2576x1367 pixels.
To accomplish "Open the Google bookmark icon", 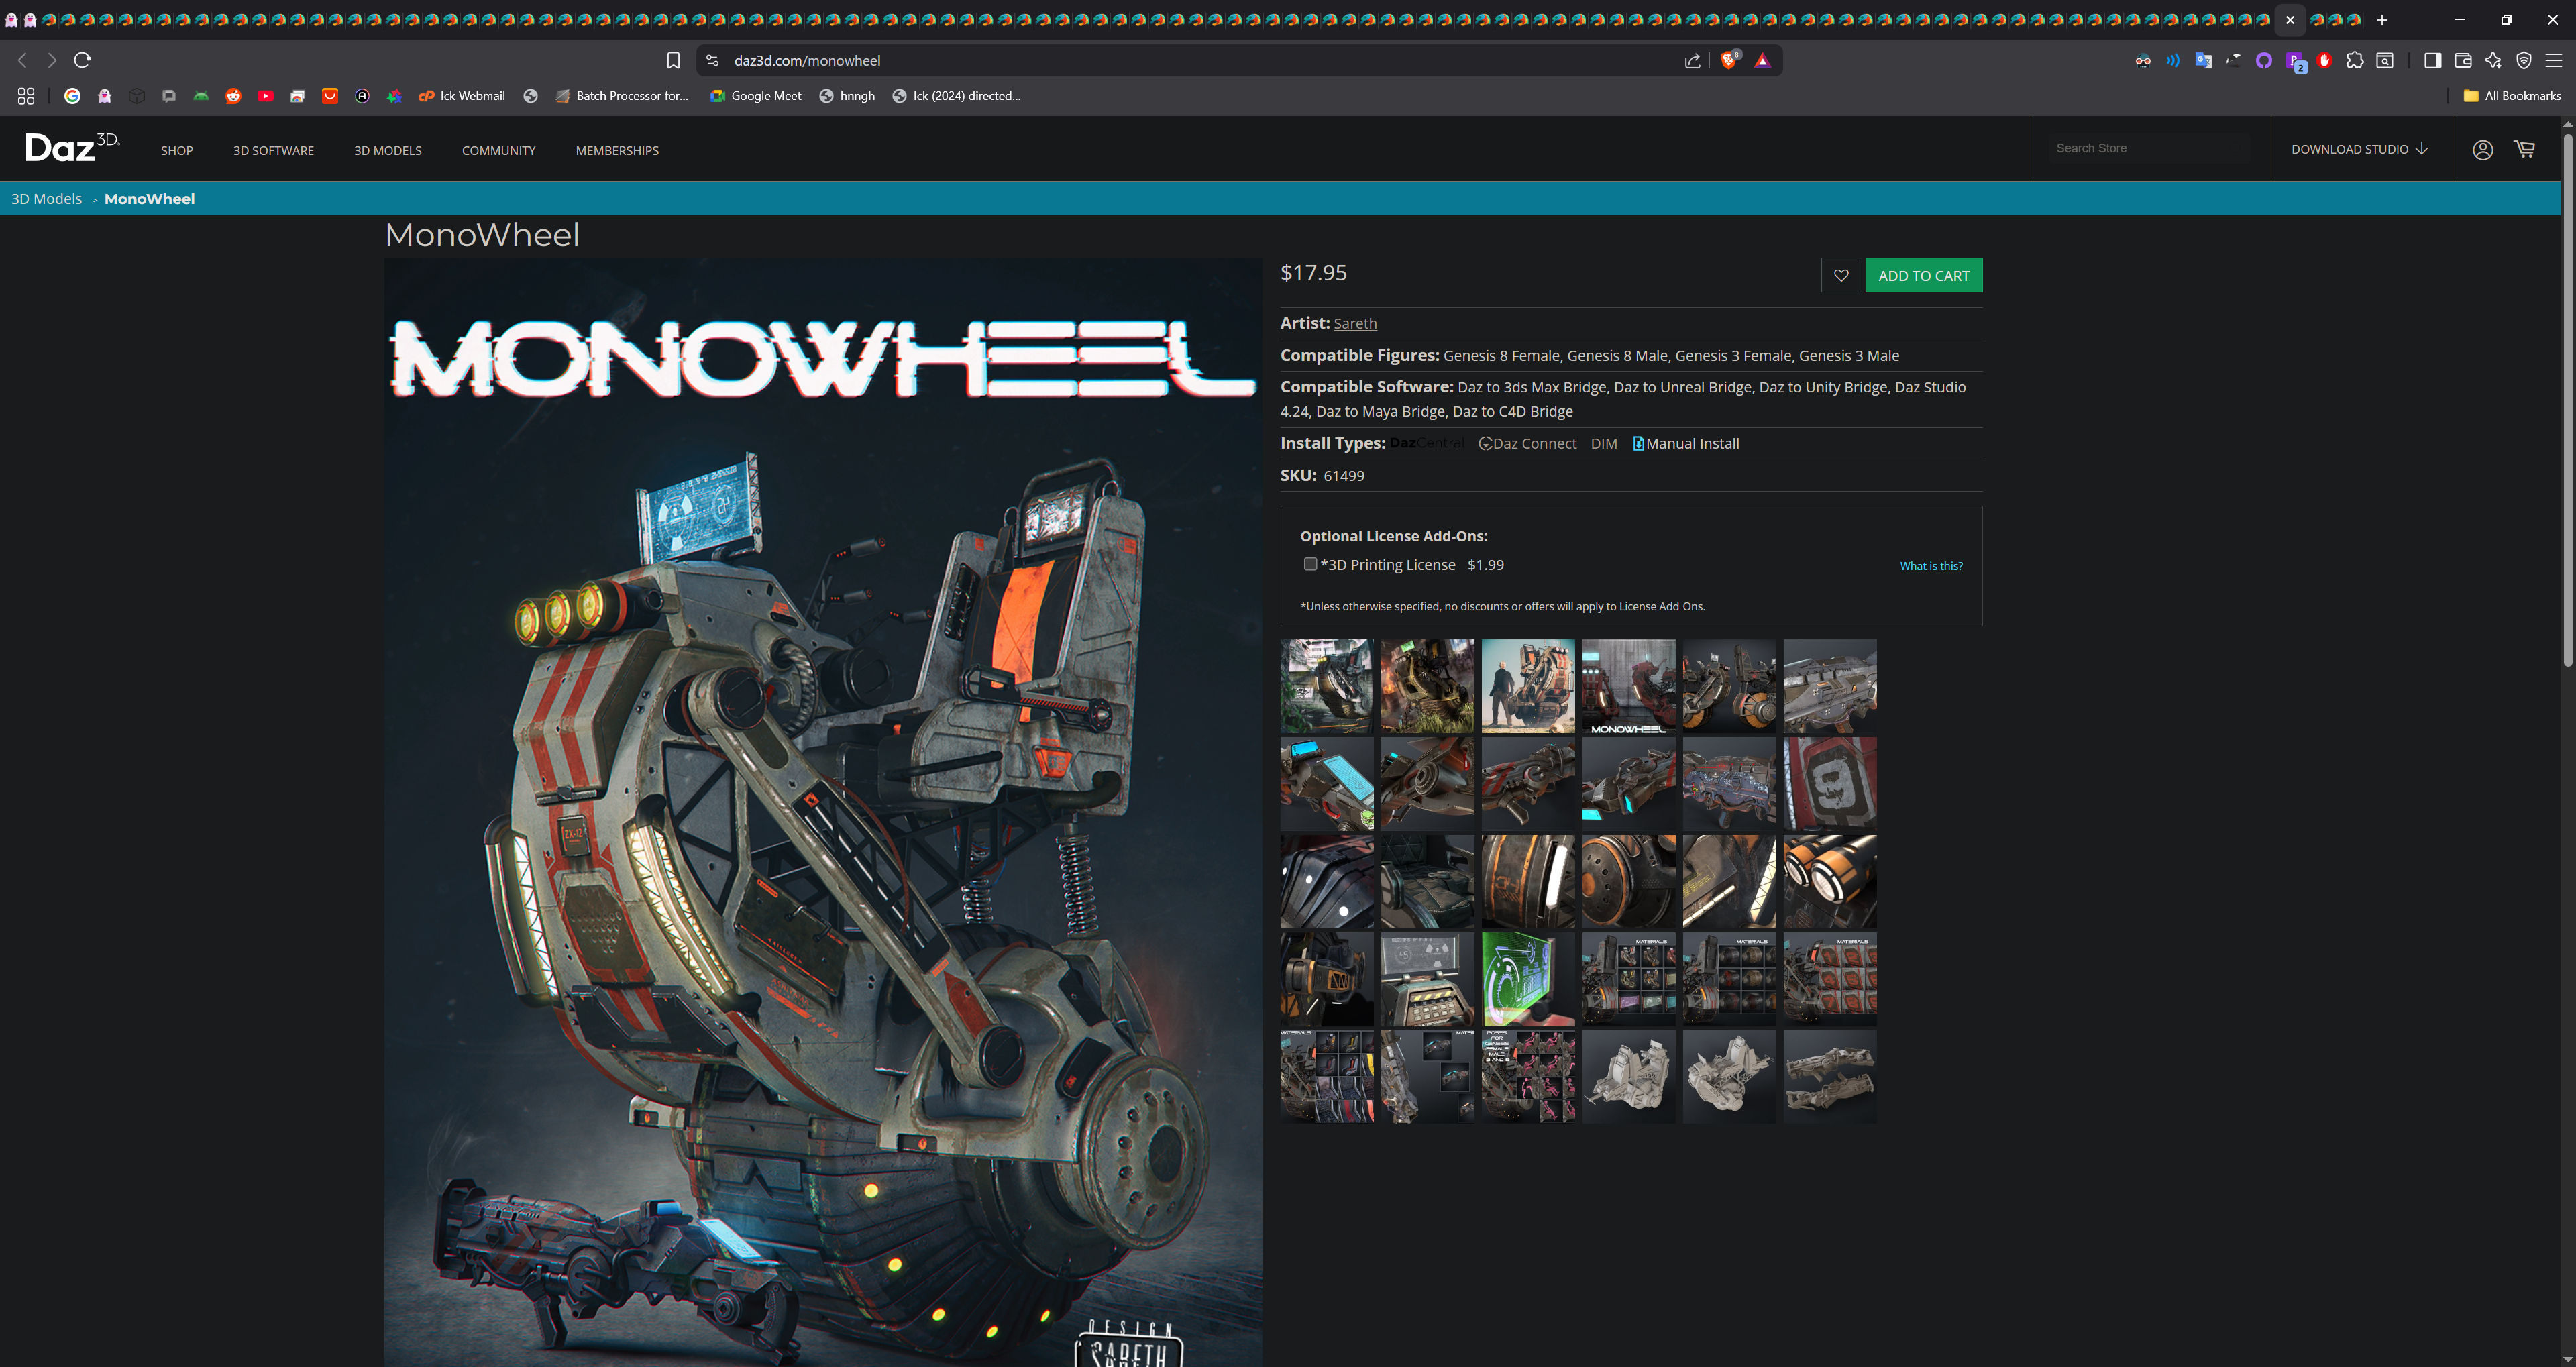I will (72, 96).
